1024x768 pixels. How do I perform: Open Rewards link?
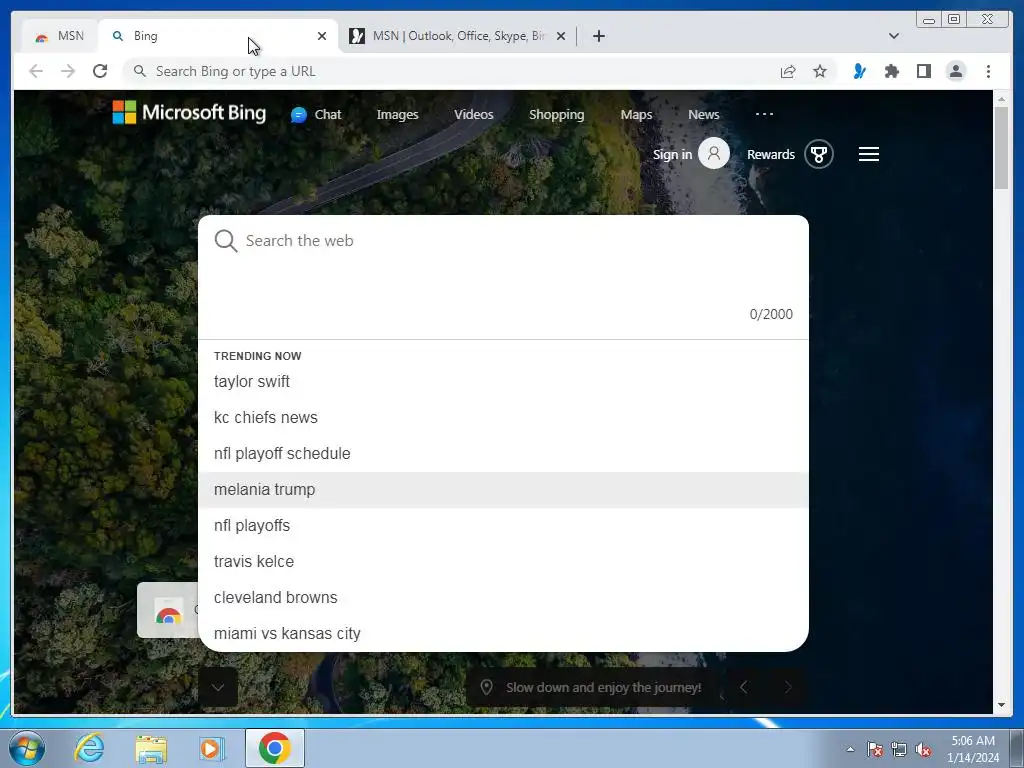pyautogui.click(x=771, y=154)
